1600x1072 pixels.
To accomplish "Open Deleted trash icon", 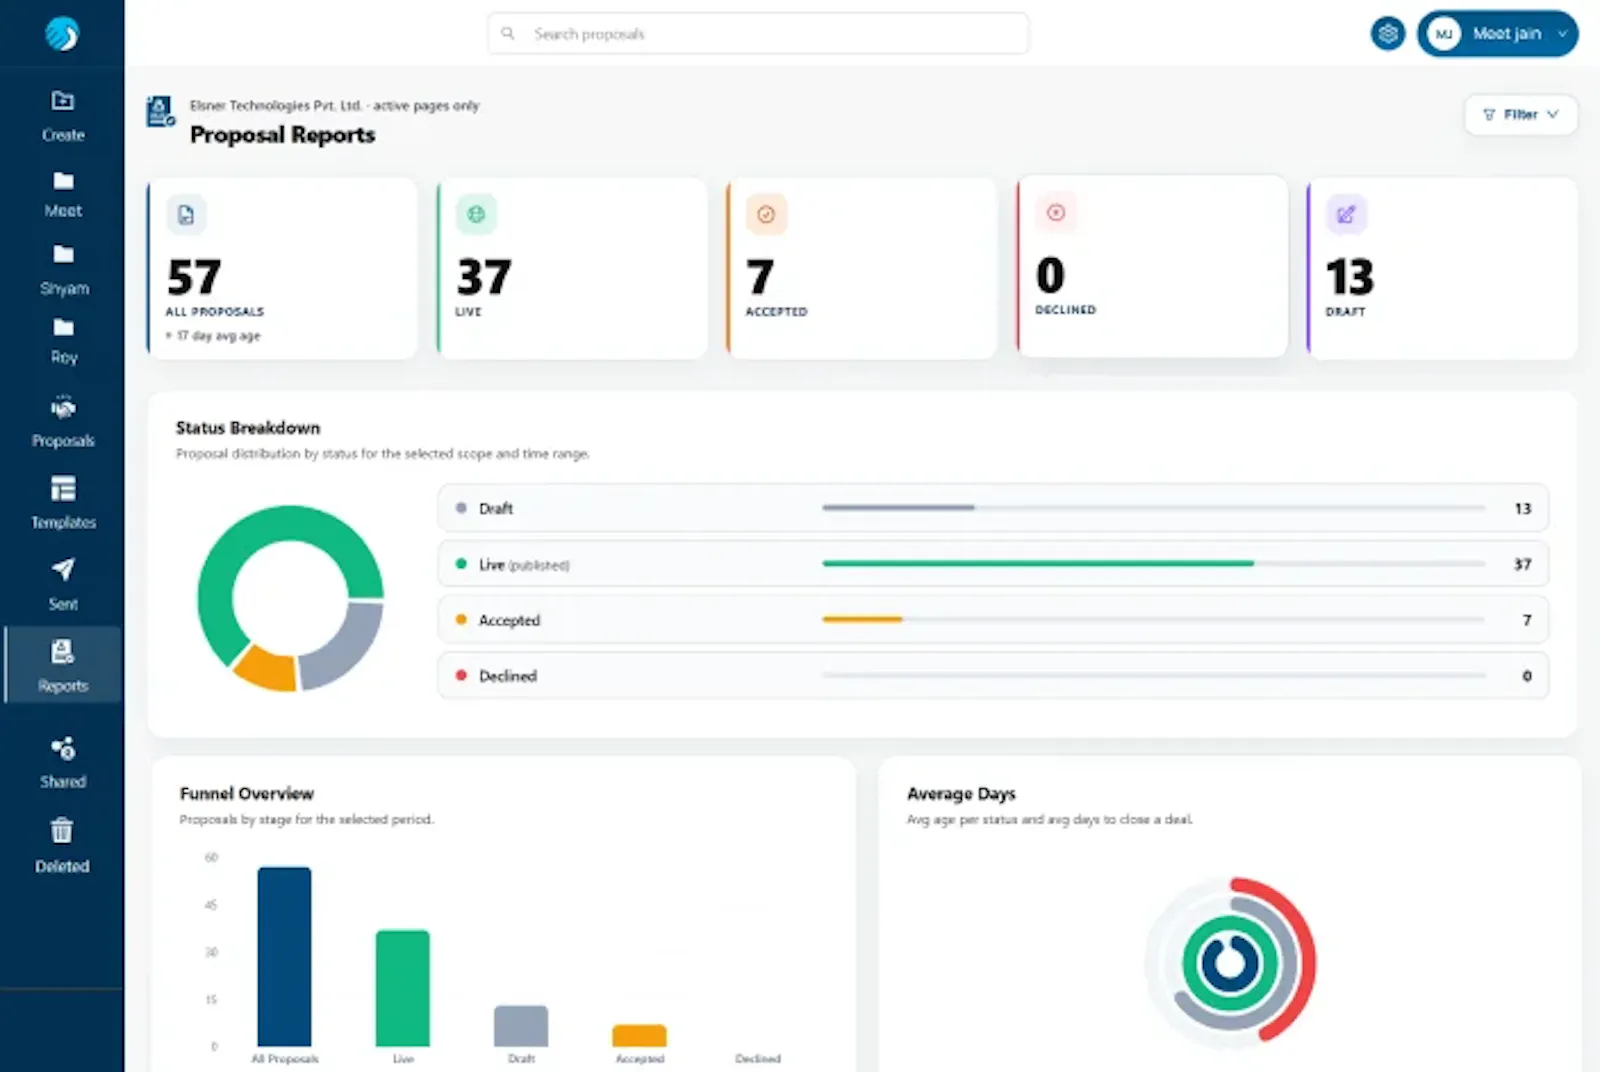I will [62, 830].
